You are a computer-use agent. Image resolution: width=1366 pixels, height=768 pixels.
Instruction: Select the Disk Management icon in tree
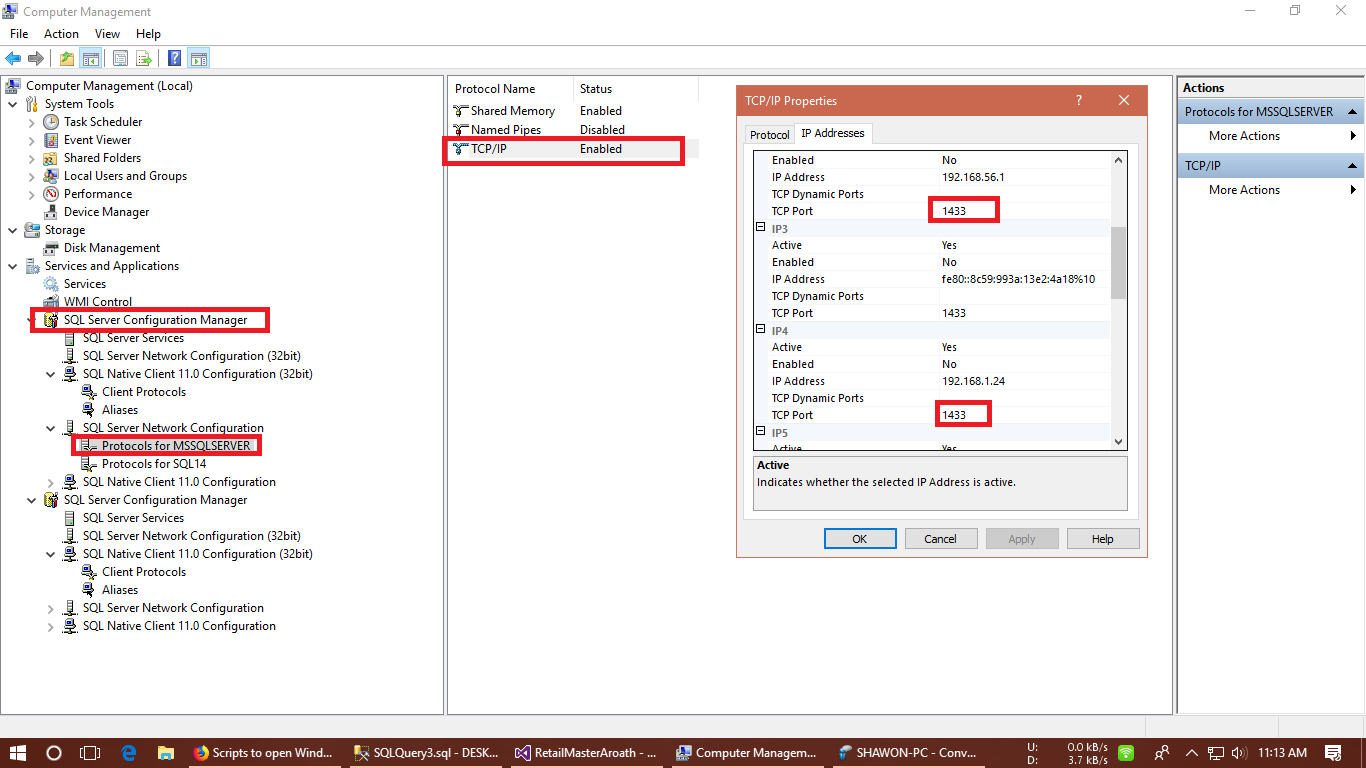tap(51, 248)
